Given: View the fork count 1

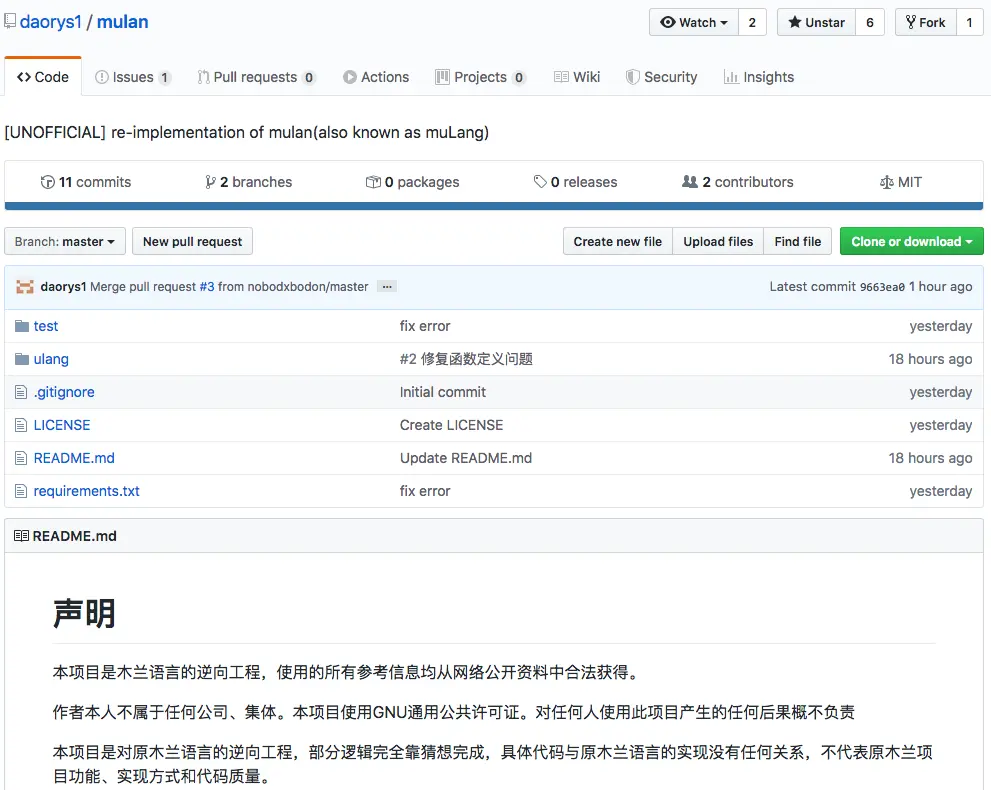Looking at the screenshot, I should 970,23.
